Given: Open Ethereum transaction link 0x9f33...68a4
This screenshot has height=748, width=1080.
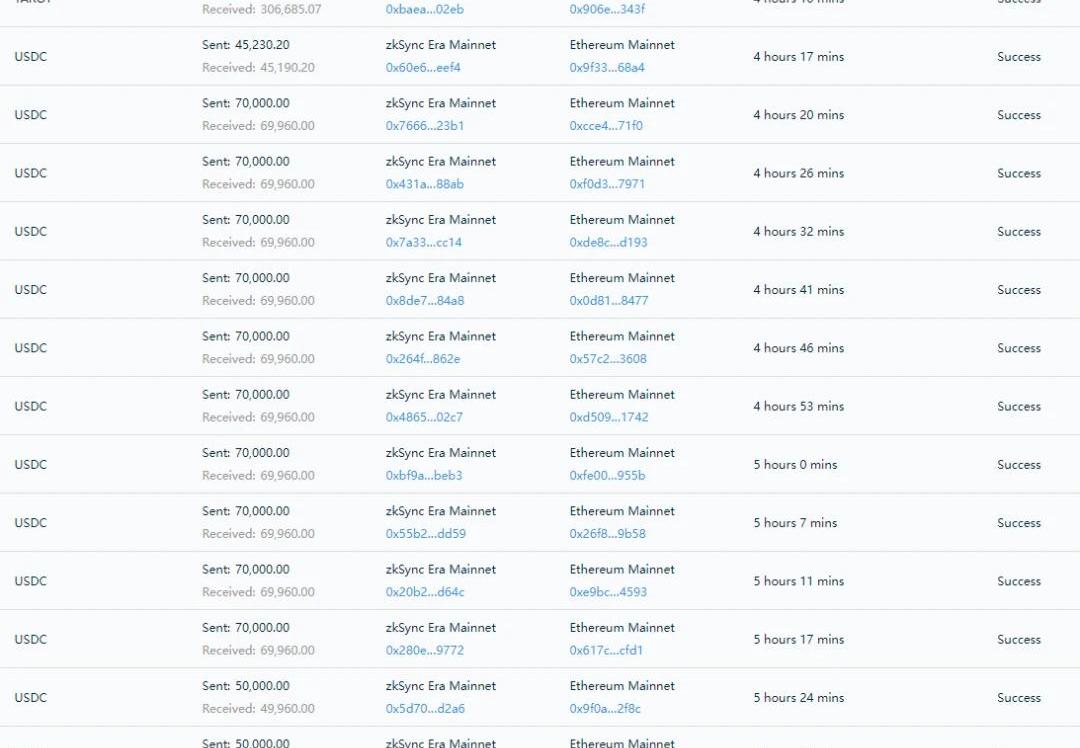Looking at the screenshot, I should pos(607,68).
